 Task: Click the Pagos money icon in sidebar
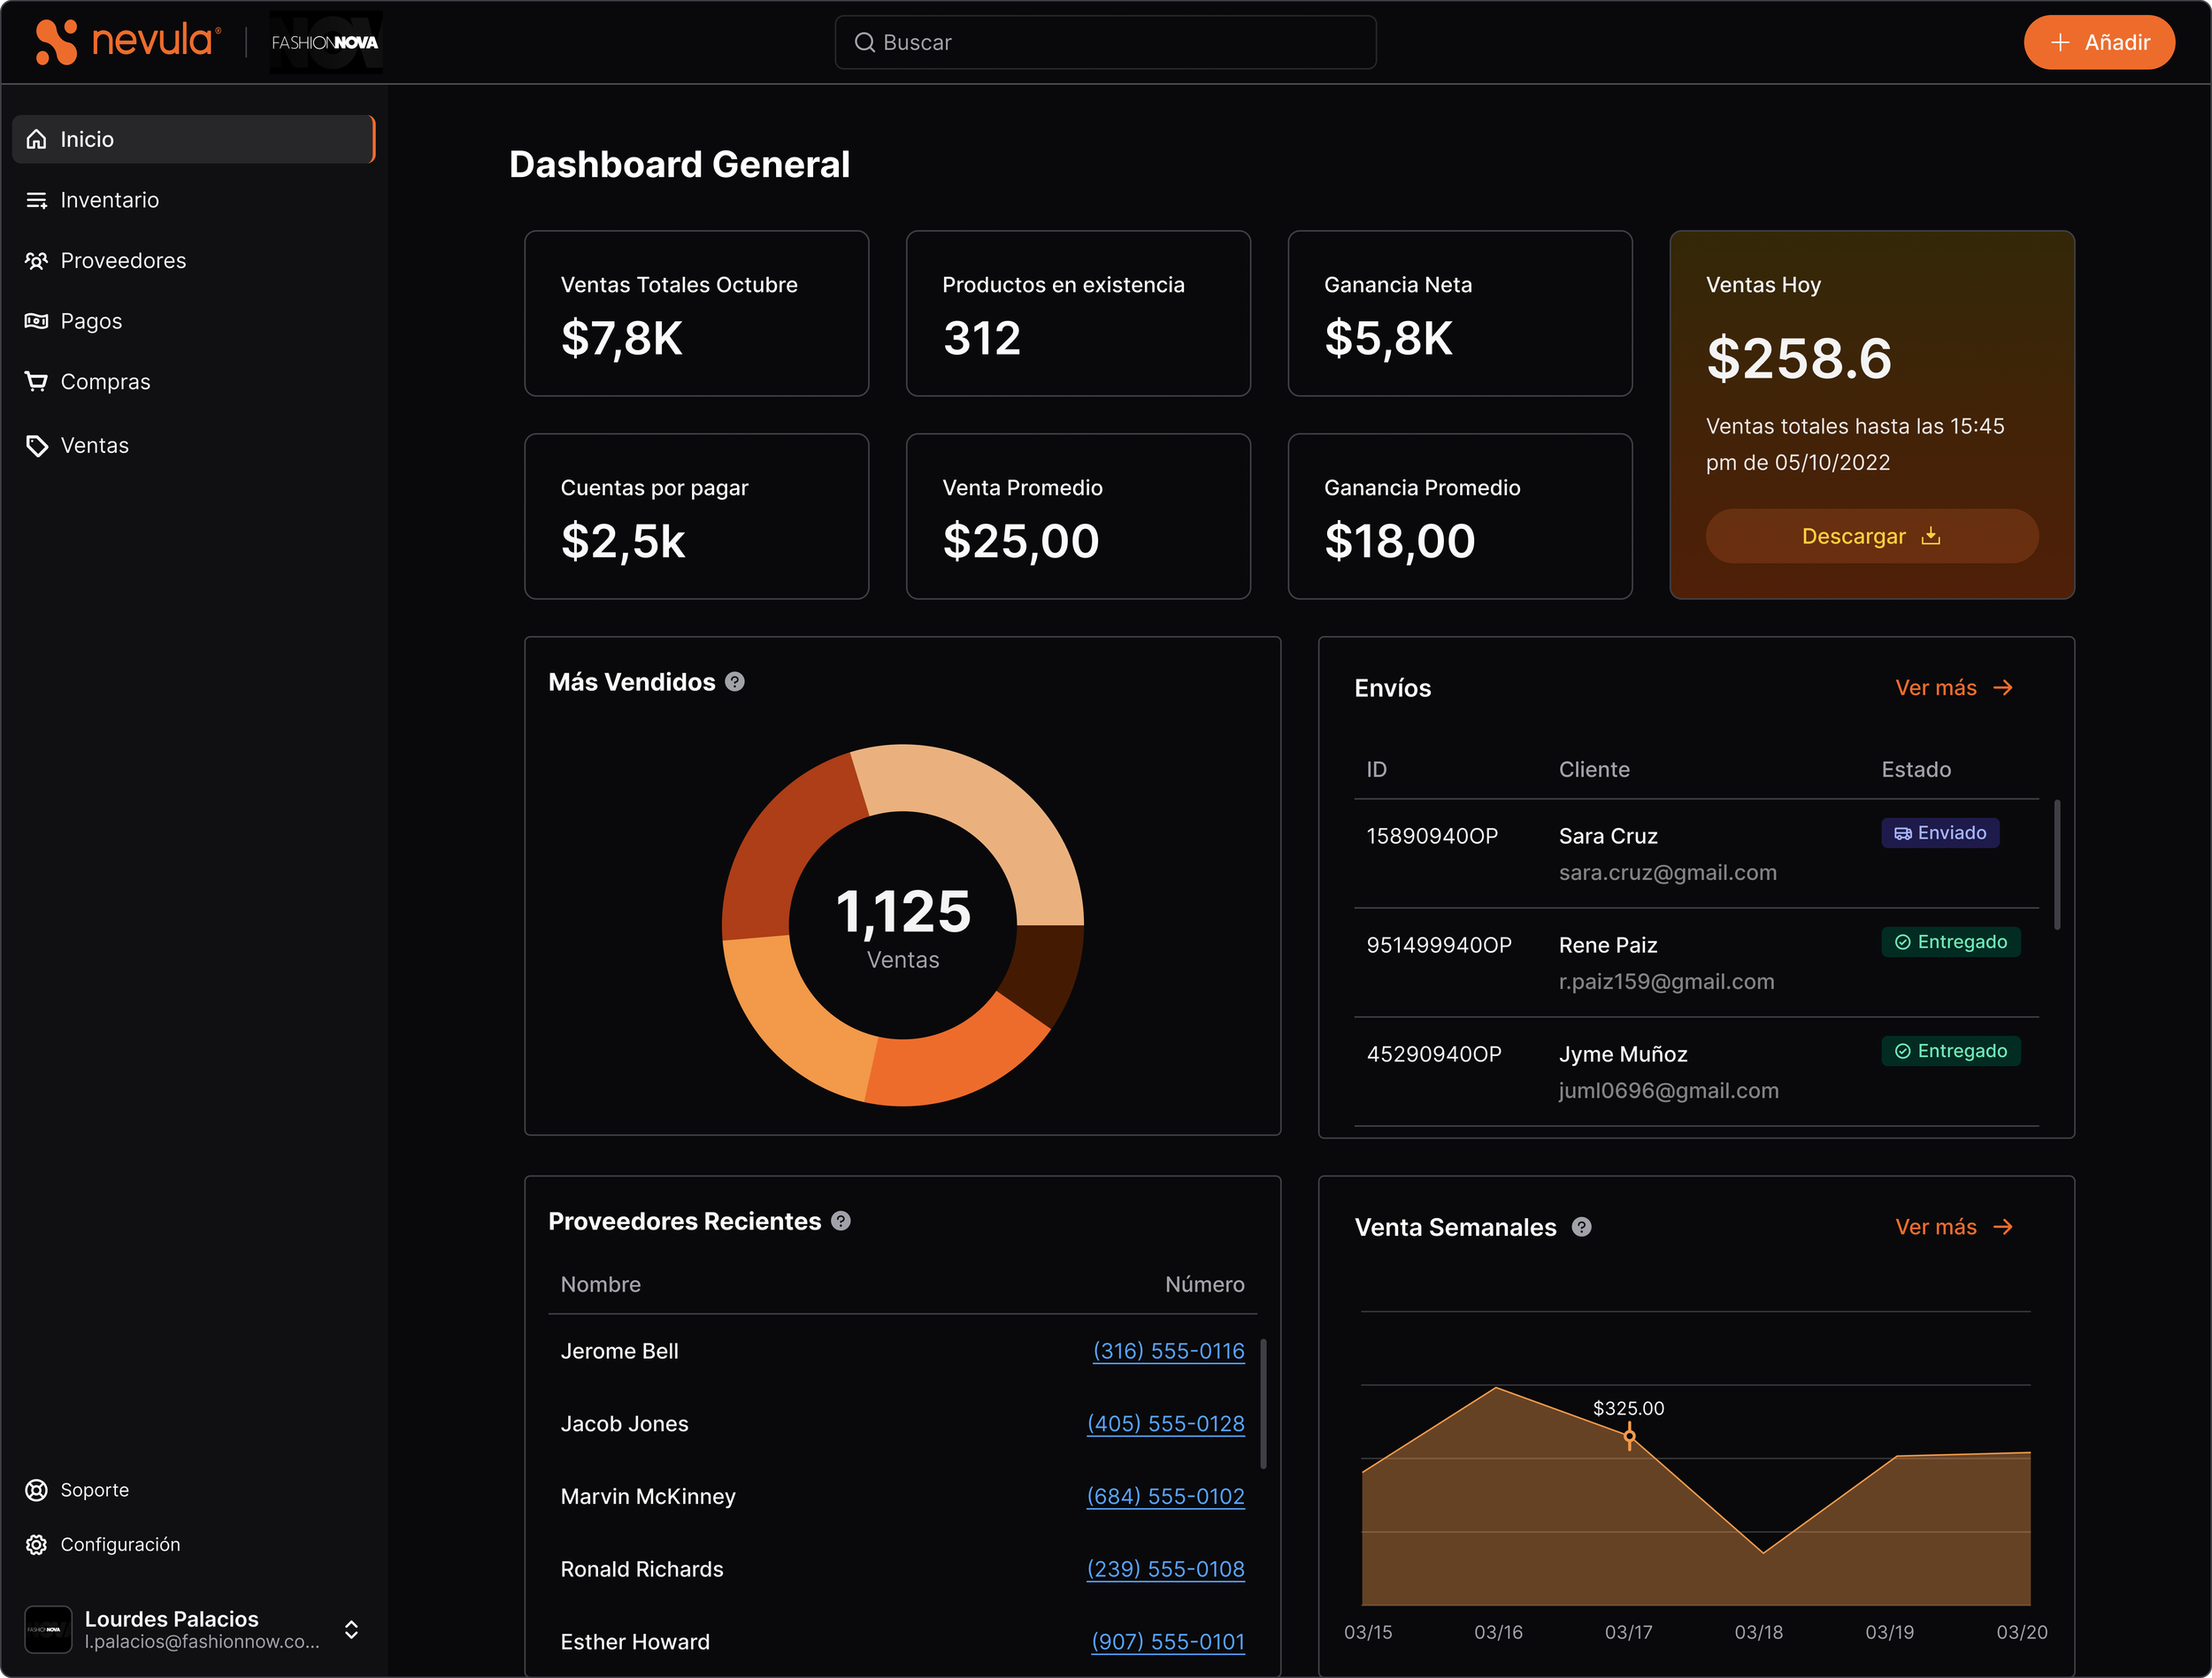coord(37,321)
